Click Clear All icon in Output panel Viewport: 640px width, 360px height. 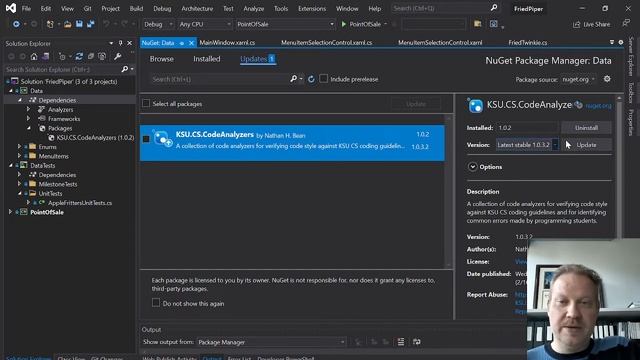[401, 342]
